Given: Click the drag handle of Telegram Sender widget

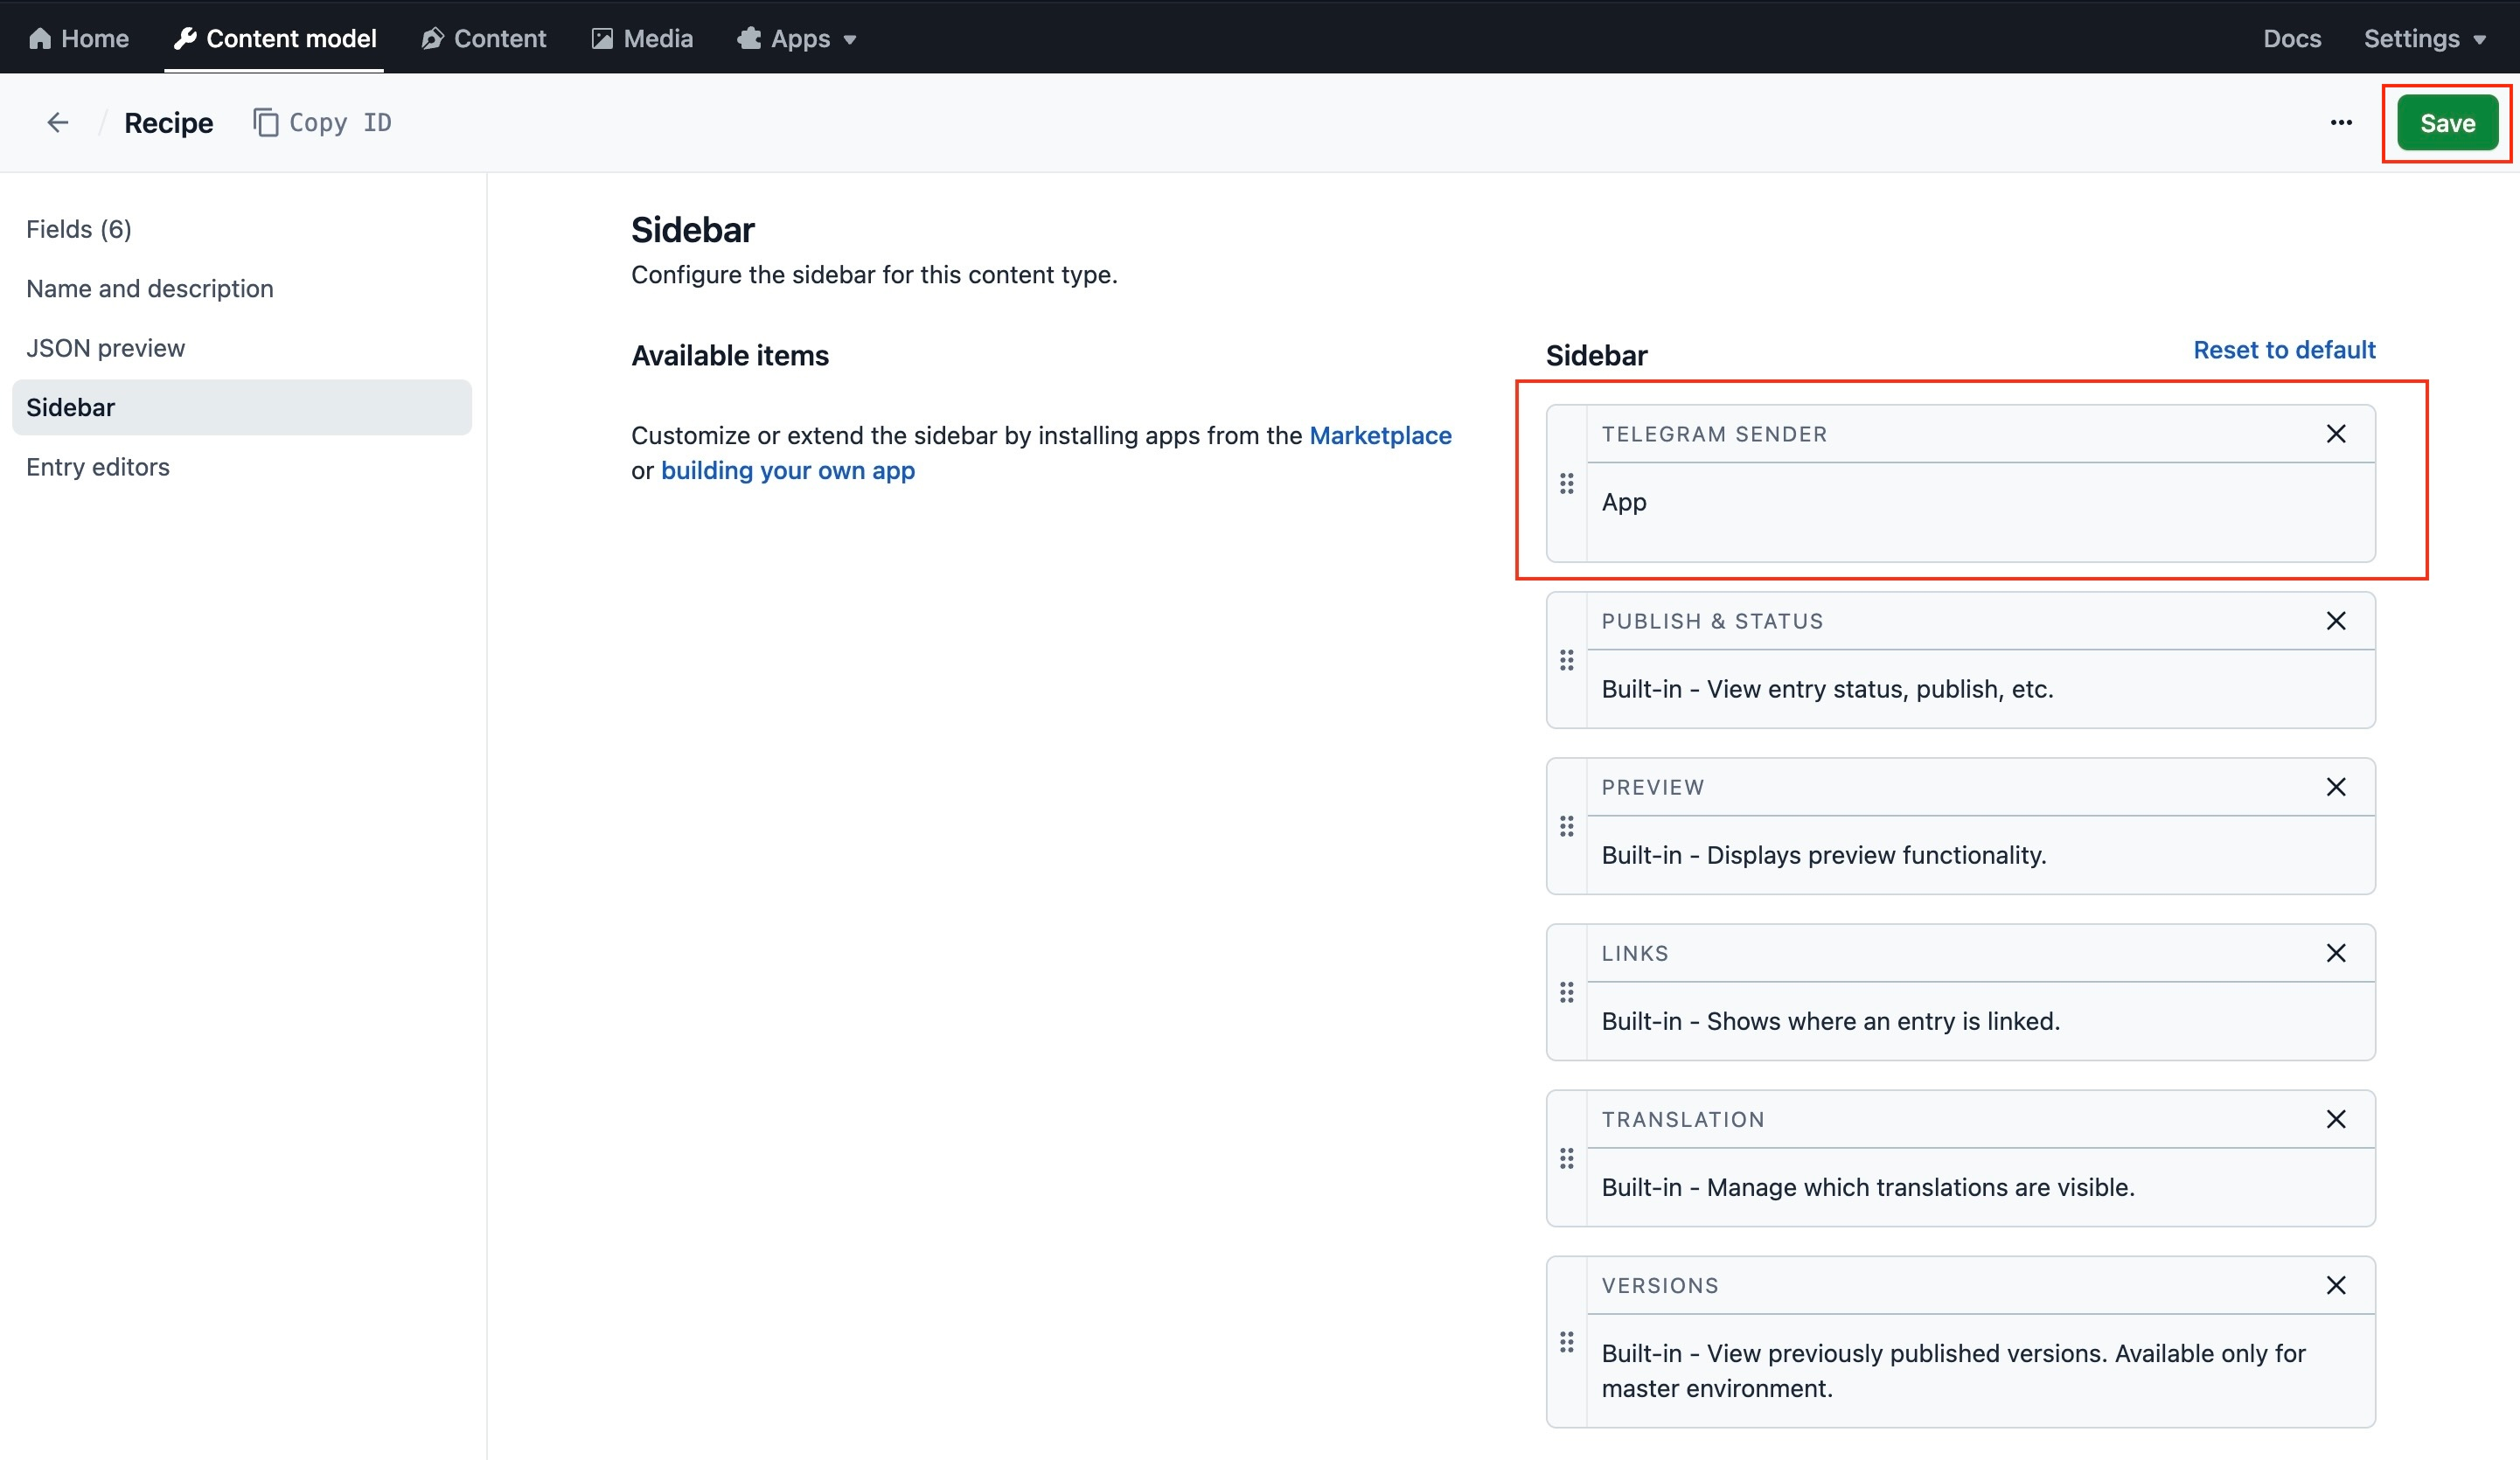Looking at the screenshot, I should point(1566,482).
